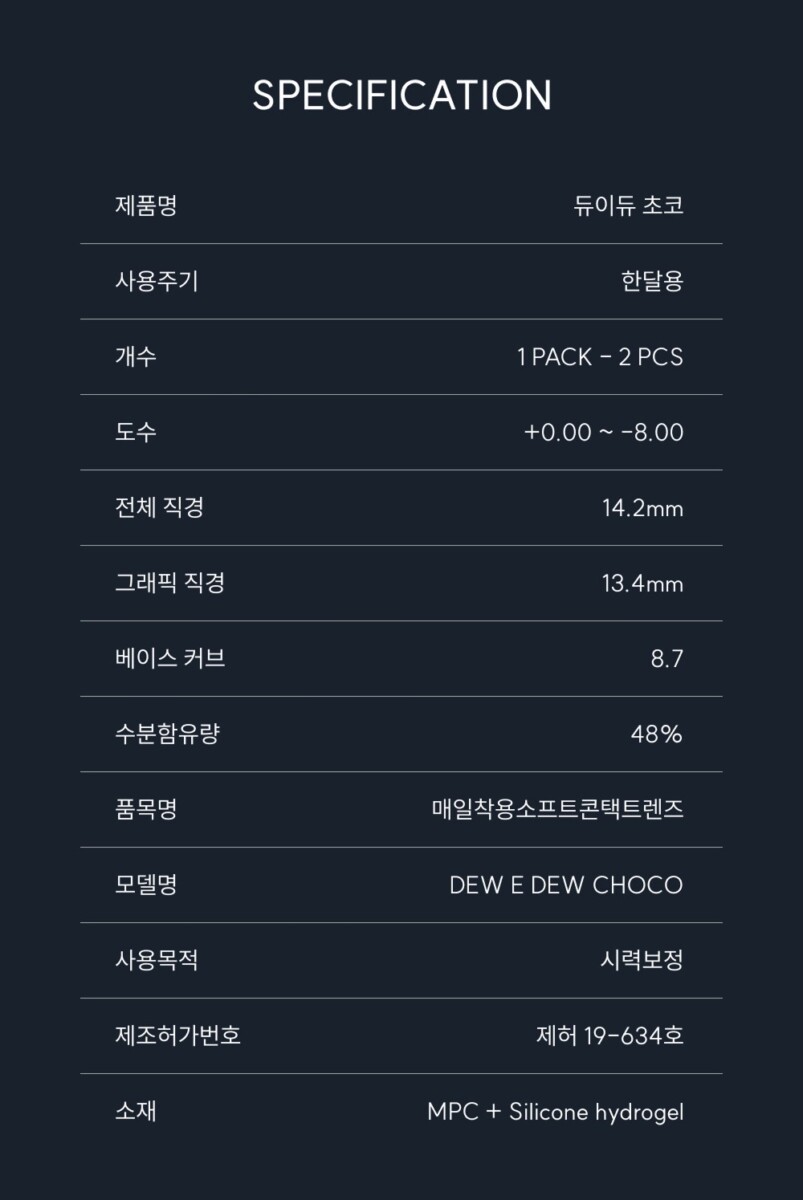The image size is (803, 1200).
Task: Click the 제품명 row label
Action: pos(146,206)
